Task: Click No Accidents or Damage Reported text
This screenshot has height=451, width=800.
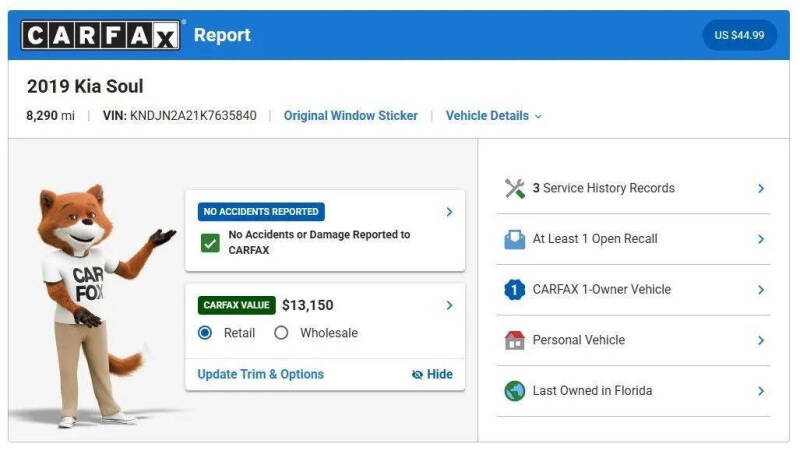Action: pos(319,242)
